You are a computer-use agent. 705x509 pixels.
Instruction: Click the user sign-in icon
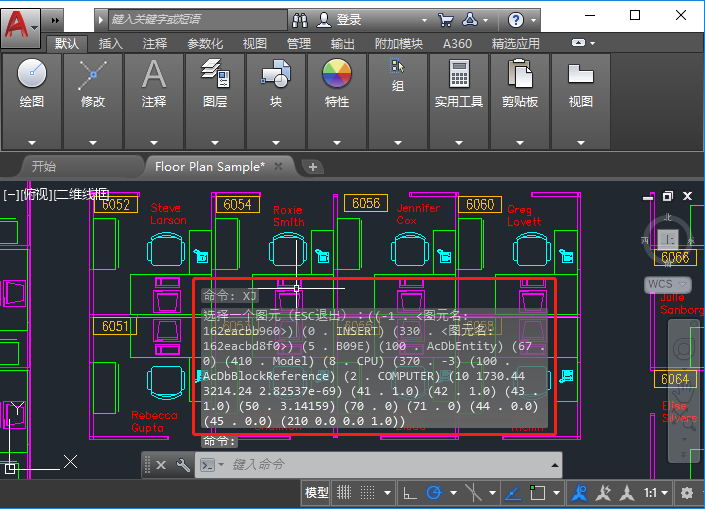coord(323,20)
